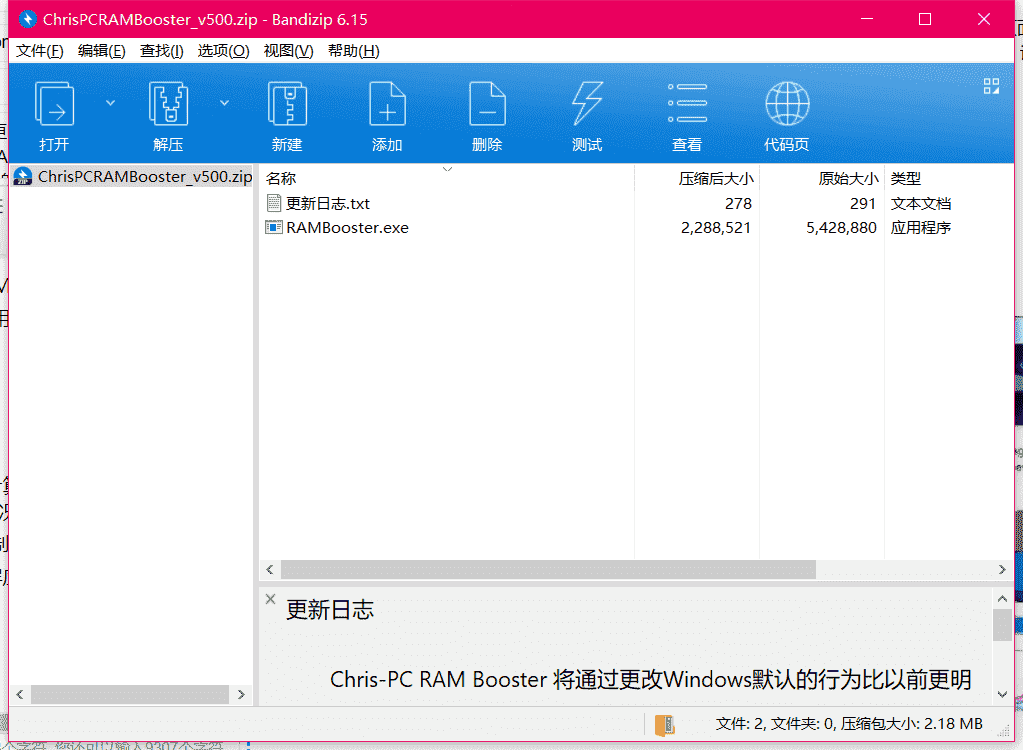
Task: Open the 文件(F) menu
Action: [x=40, y=51]
